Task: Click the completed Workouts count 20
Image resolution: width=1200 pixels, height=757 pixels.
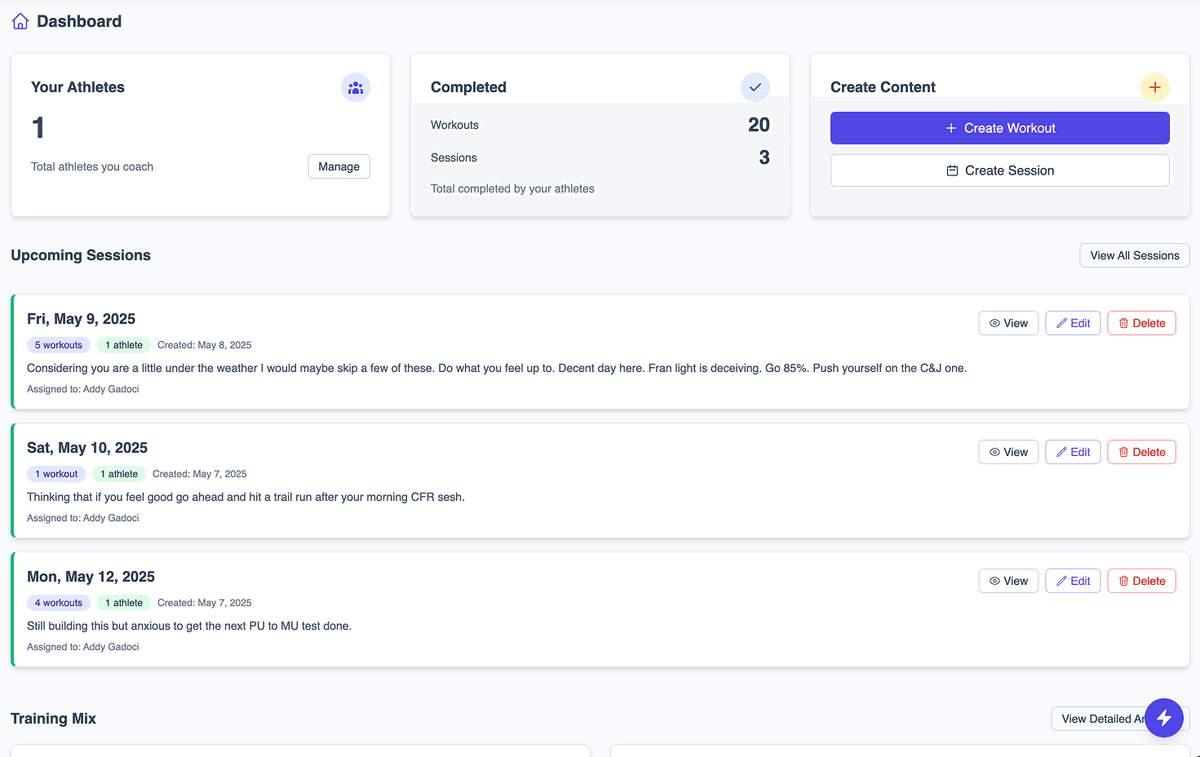Action: (759, 125)
